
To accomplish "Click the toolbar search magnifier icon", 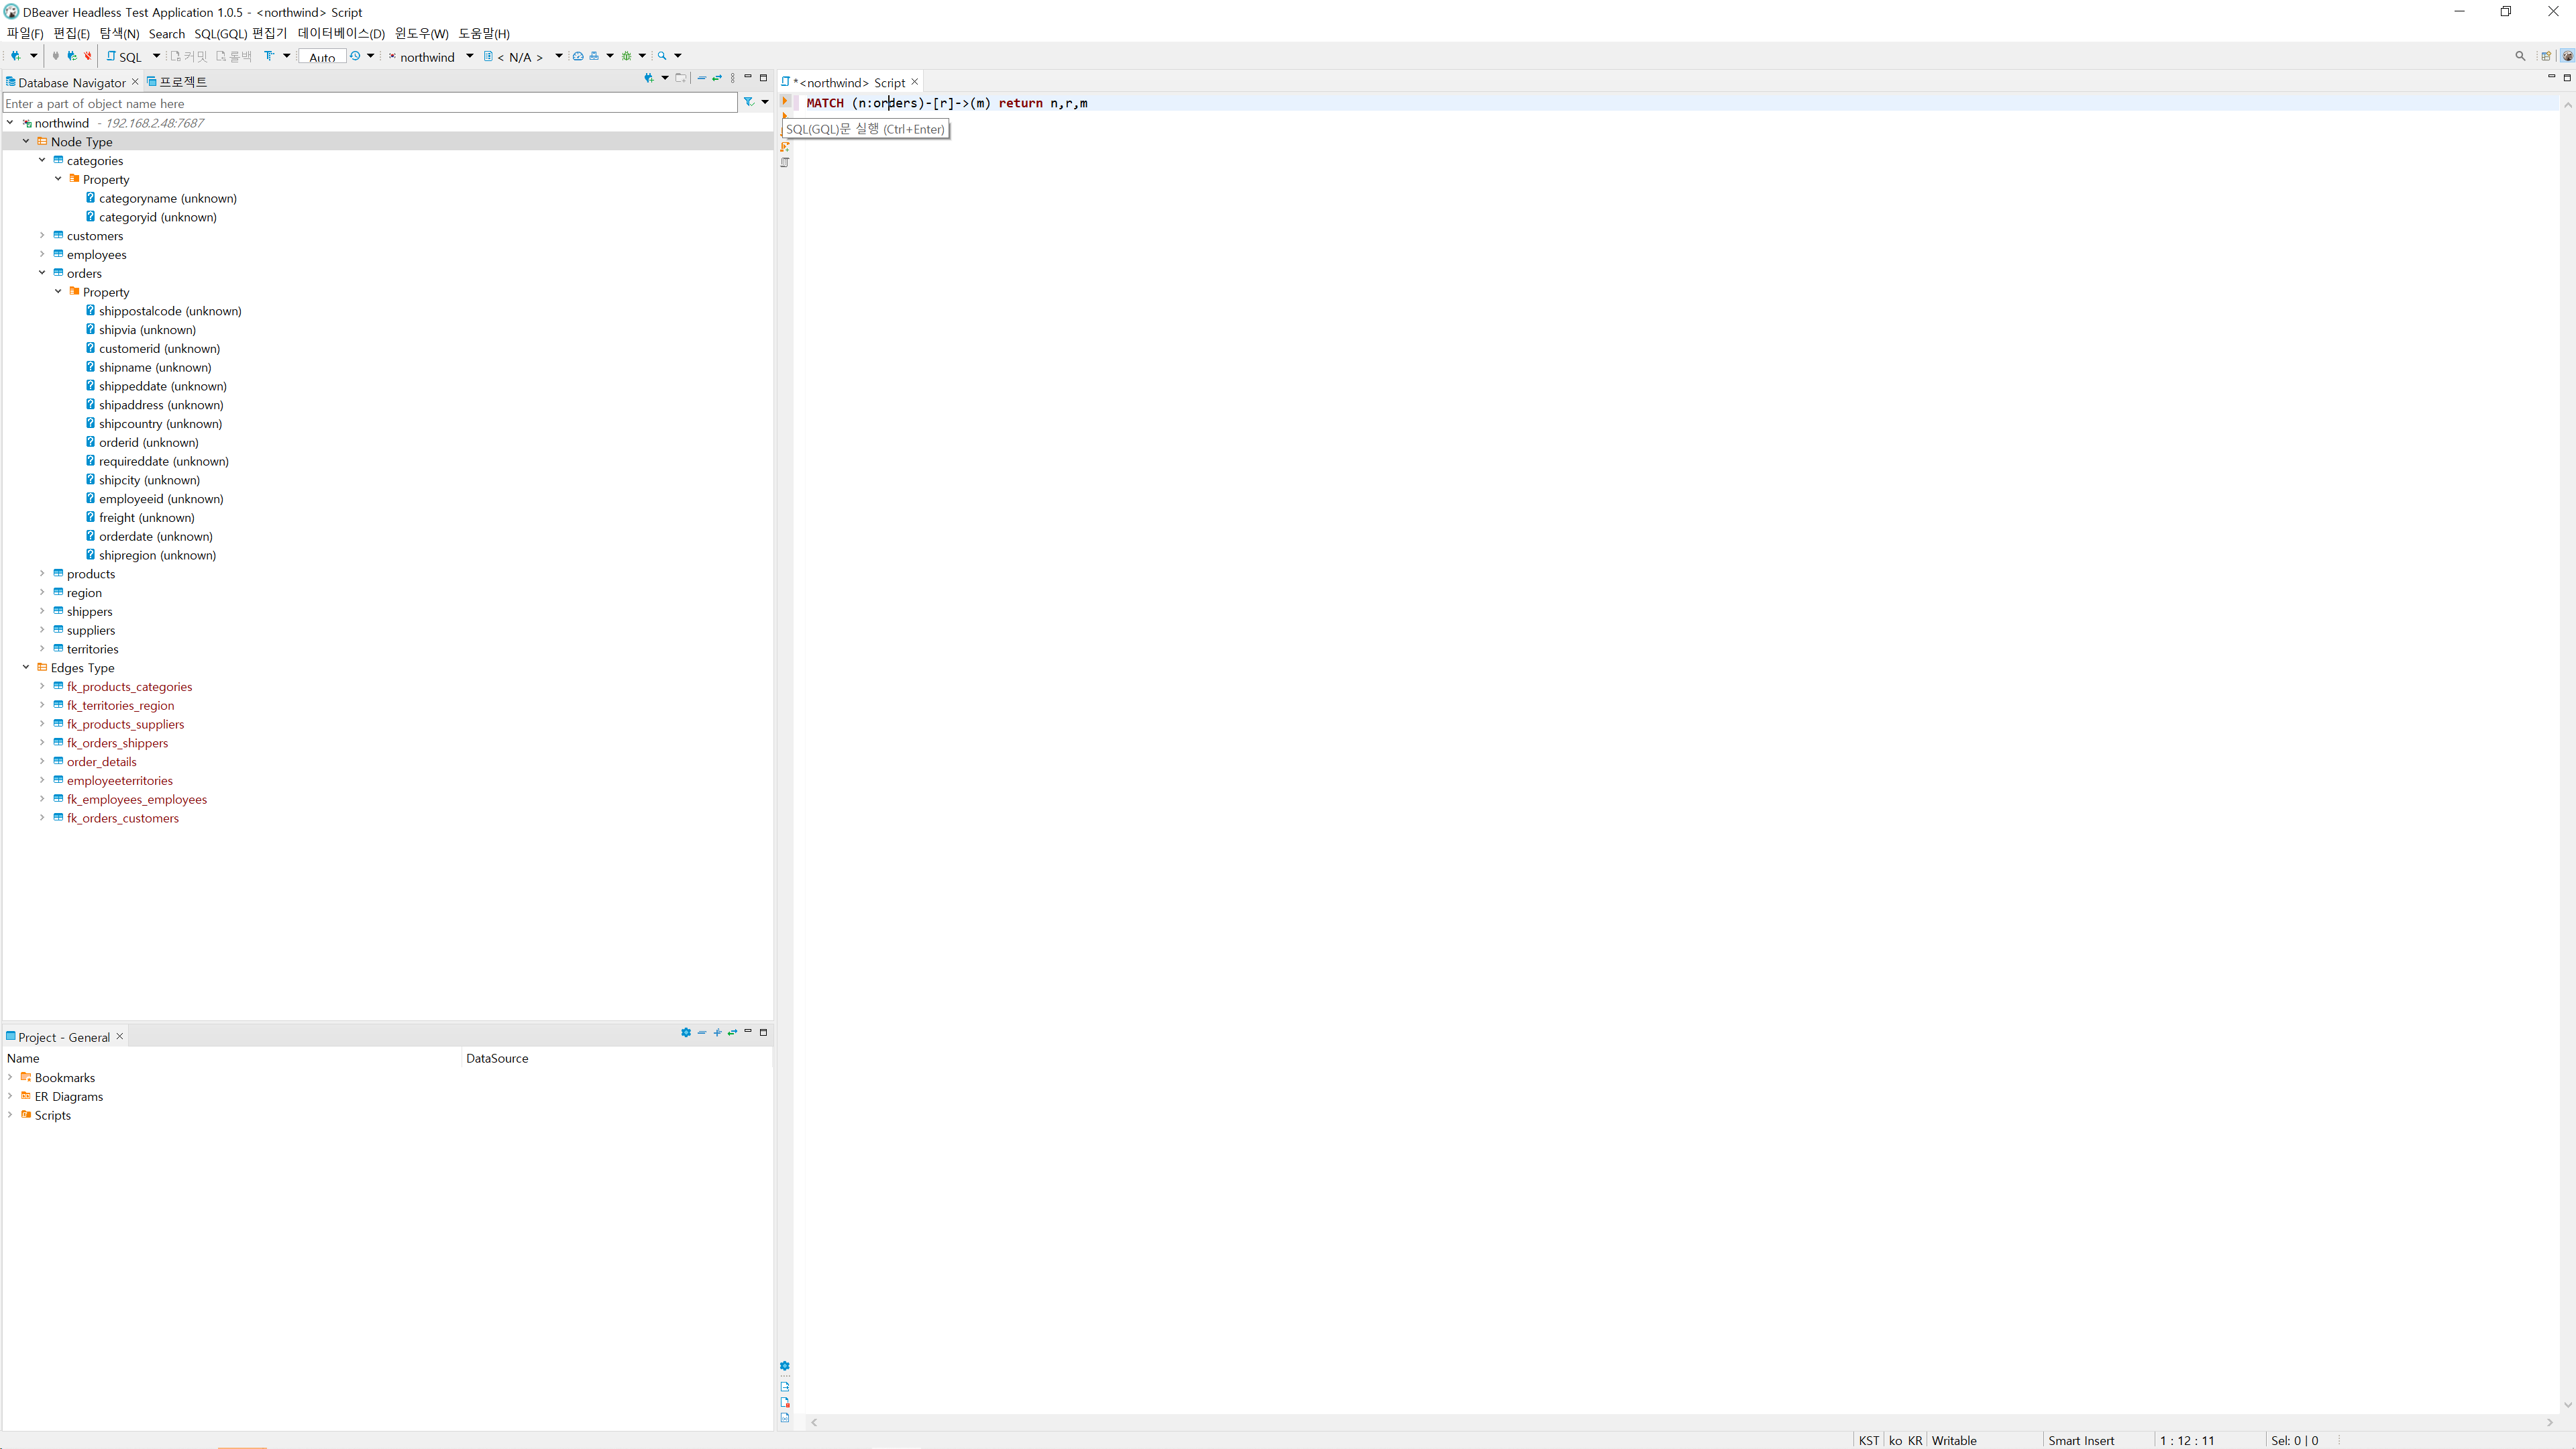I will pyautogui.click(x=662, y=56).
